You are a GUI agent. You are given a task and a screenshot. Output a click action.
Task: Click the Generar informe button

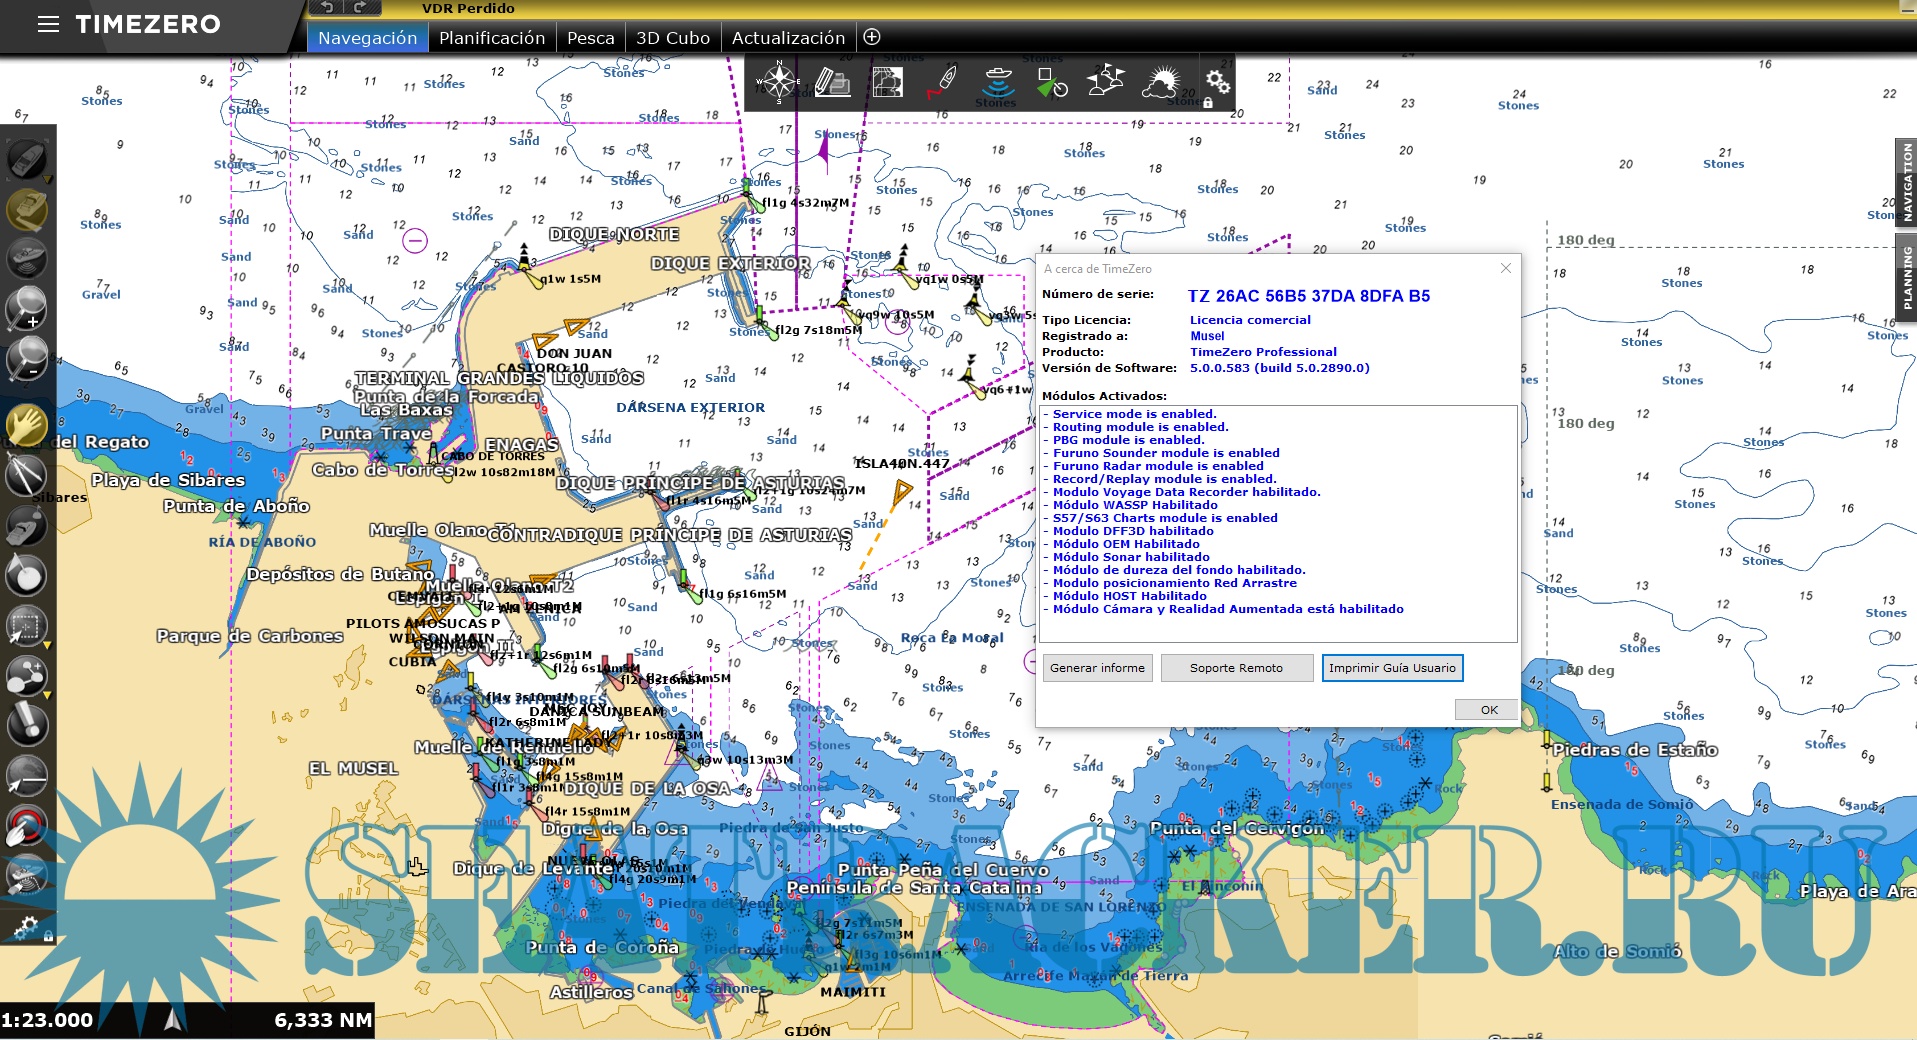point(1097,668)
